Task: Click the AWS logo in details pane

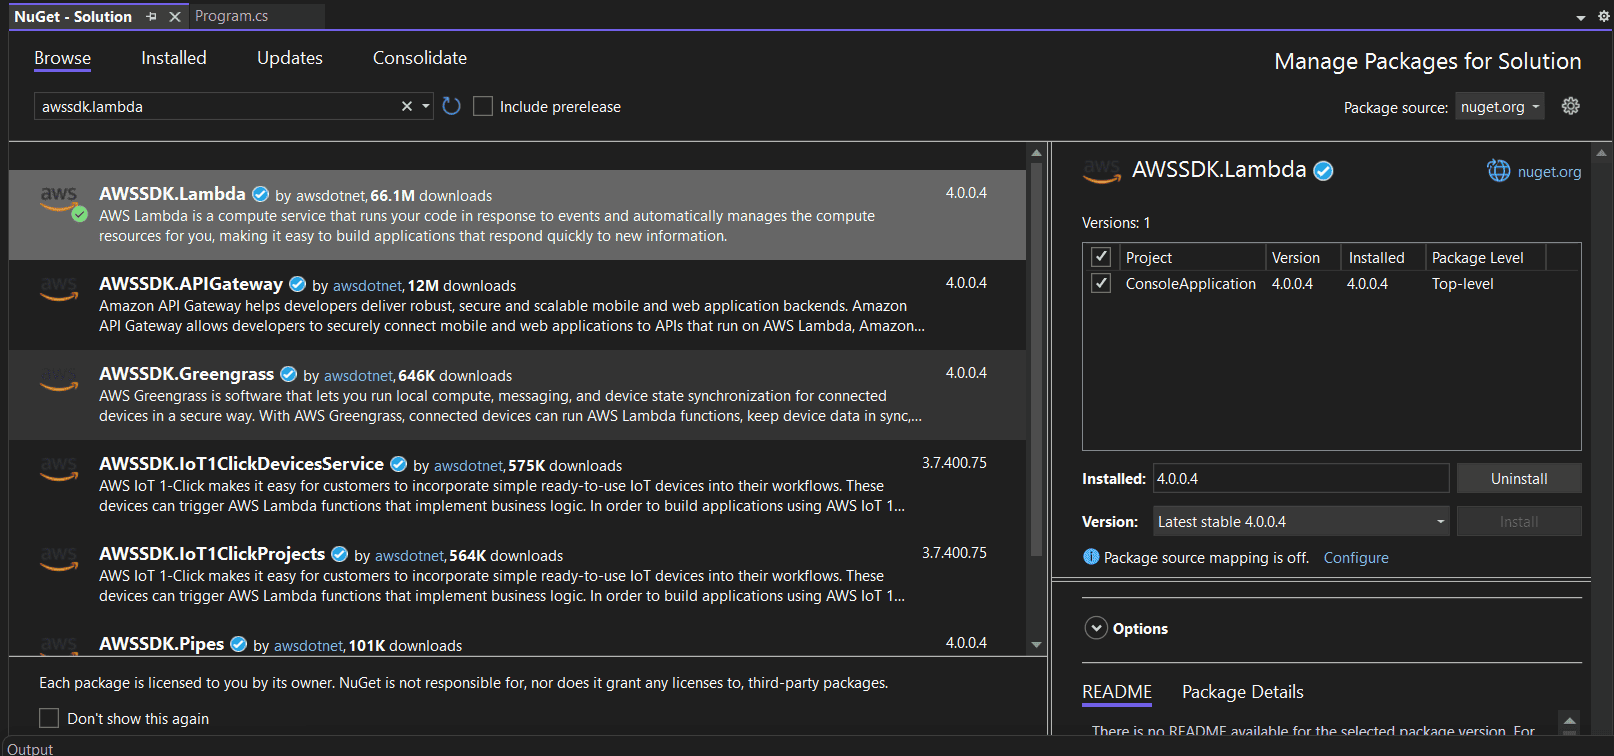Action: [1102, 171]
